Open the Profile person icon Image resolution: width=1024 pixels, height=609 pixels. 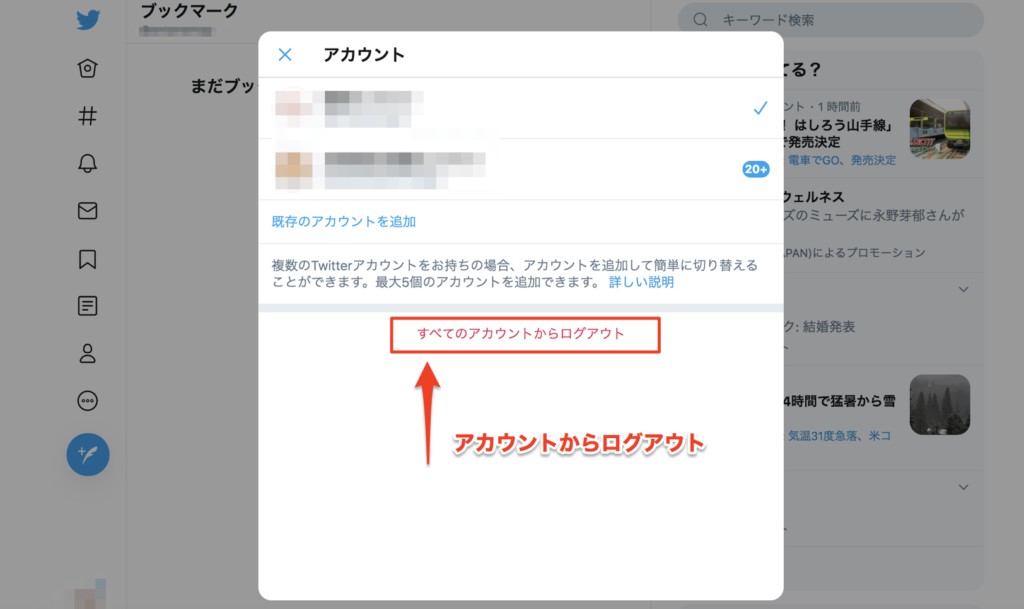88,353
